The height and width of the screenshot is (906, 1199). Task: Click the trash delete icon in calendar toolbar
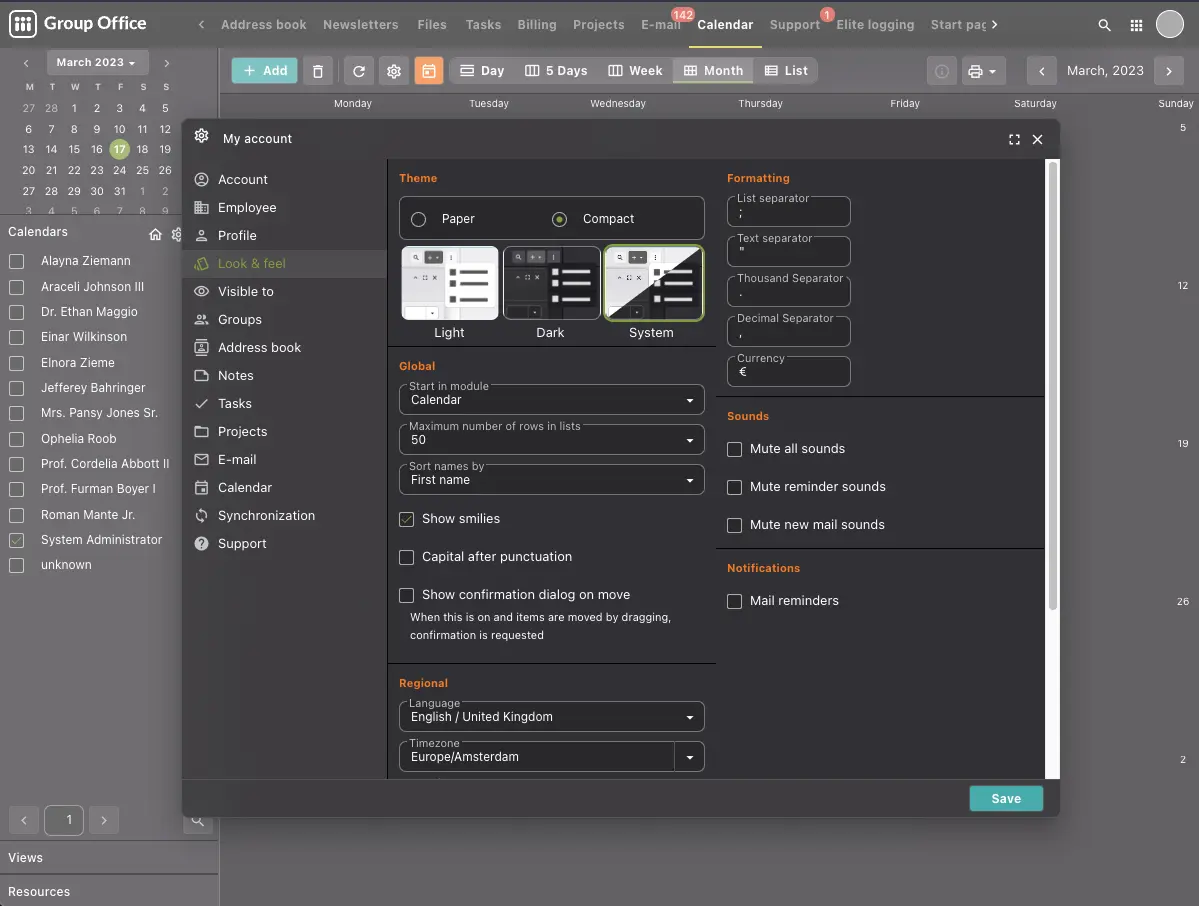pyautogui.click(x=318, y=71)
